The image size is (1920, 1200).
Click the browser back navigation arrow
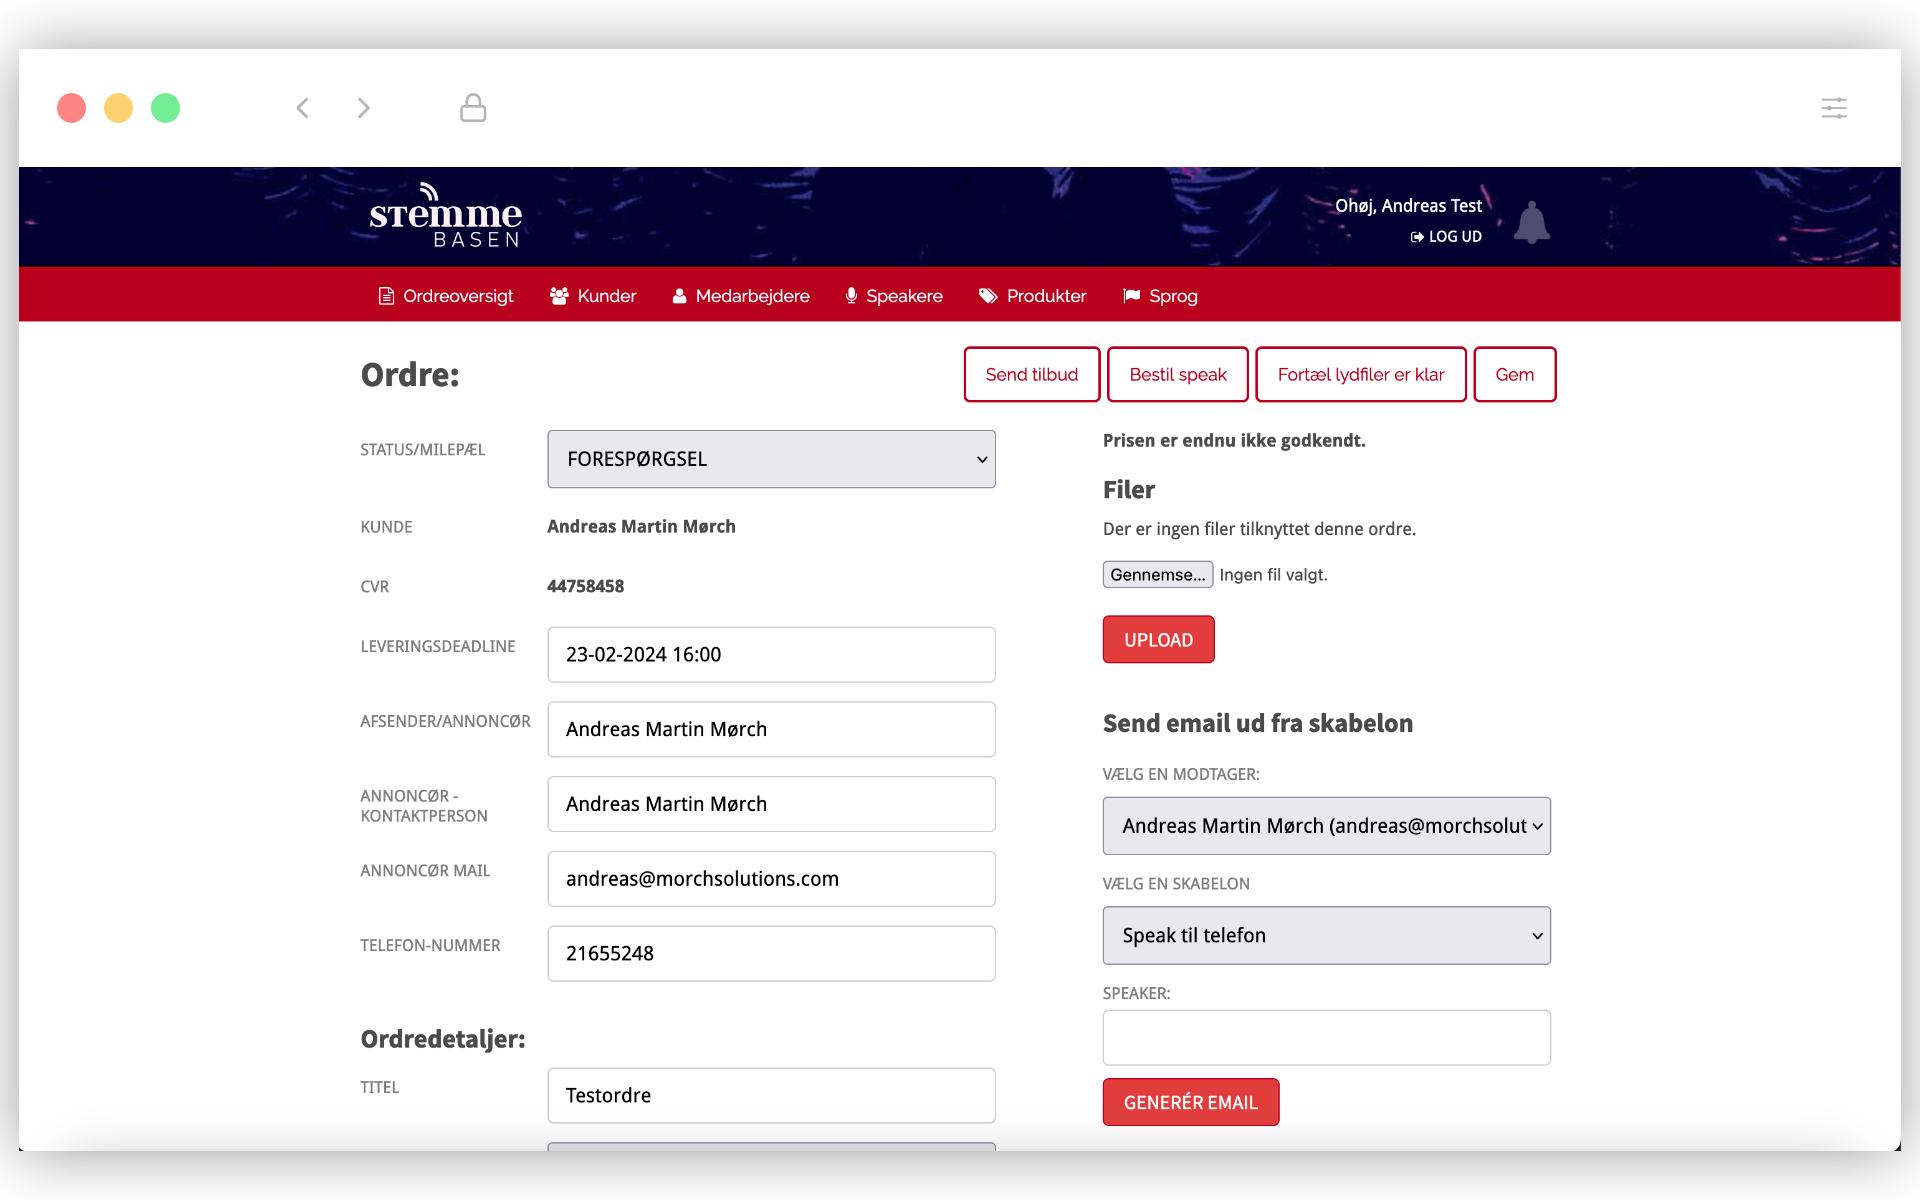point(303,107)
